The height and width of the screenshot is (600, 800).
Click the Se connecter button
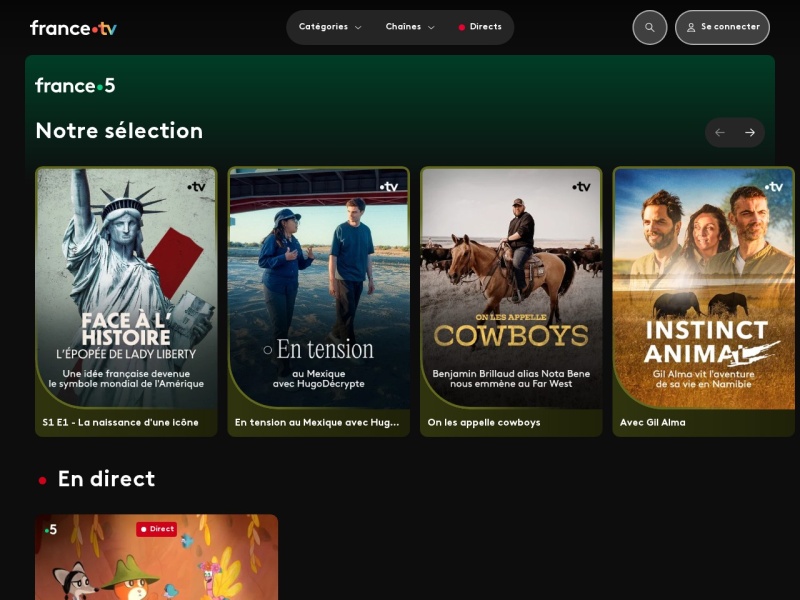point(722,28)
